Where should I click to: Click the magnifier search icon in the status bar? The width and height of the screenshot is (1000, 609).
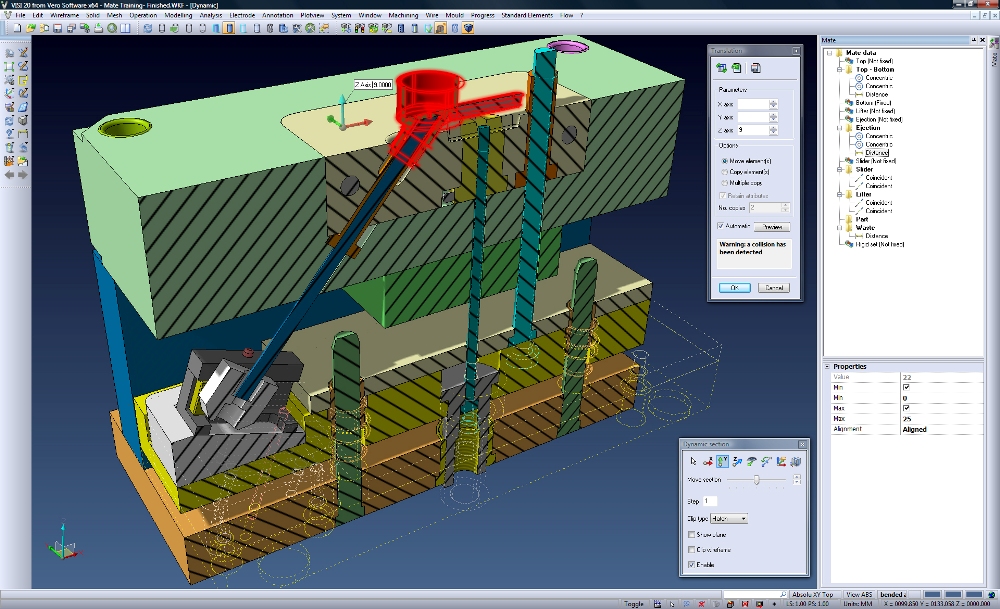[x=783, y=594]
